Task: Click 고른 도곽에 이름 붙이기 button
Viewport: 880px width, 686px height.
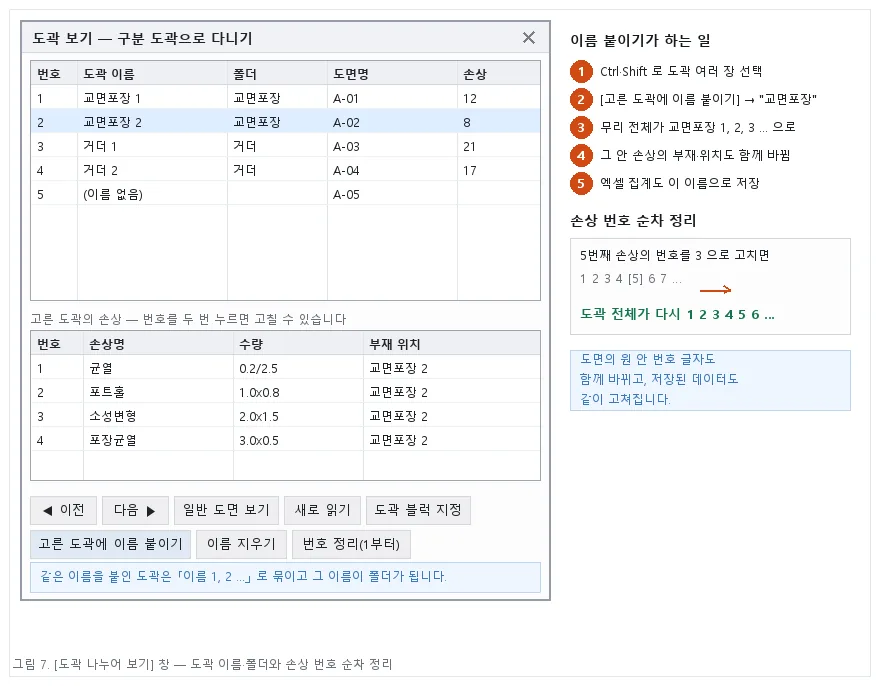Action: (x=111, y=544)
